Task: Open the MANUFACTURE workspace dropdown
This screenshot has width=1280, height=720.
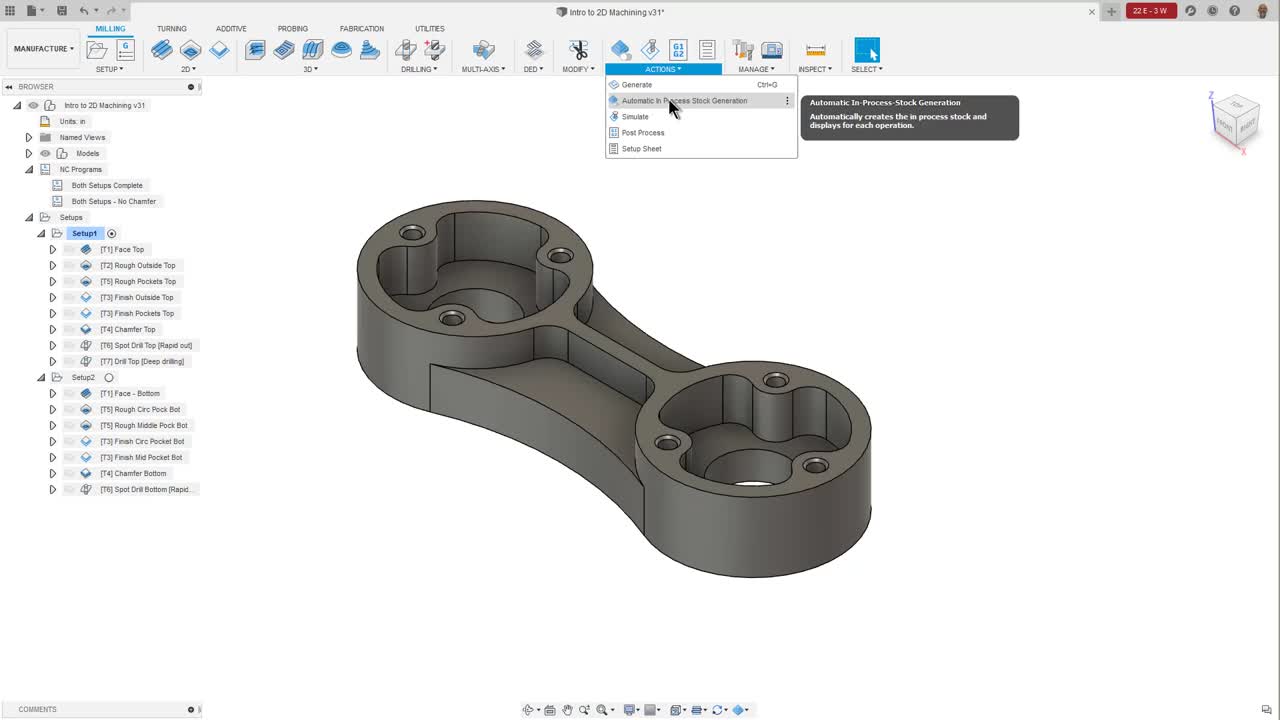Action: tap(43, 48)
